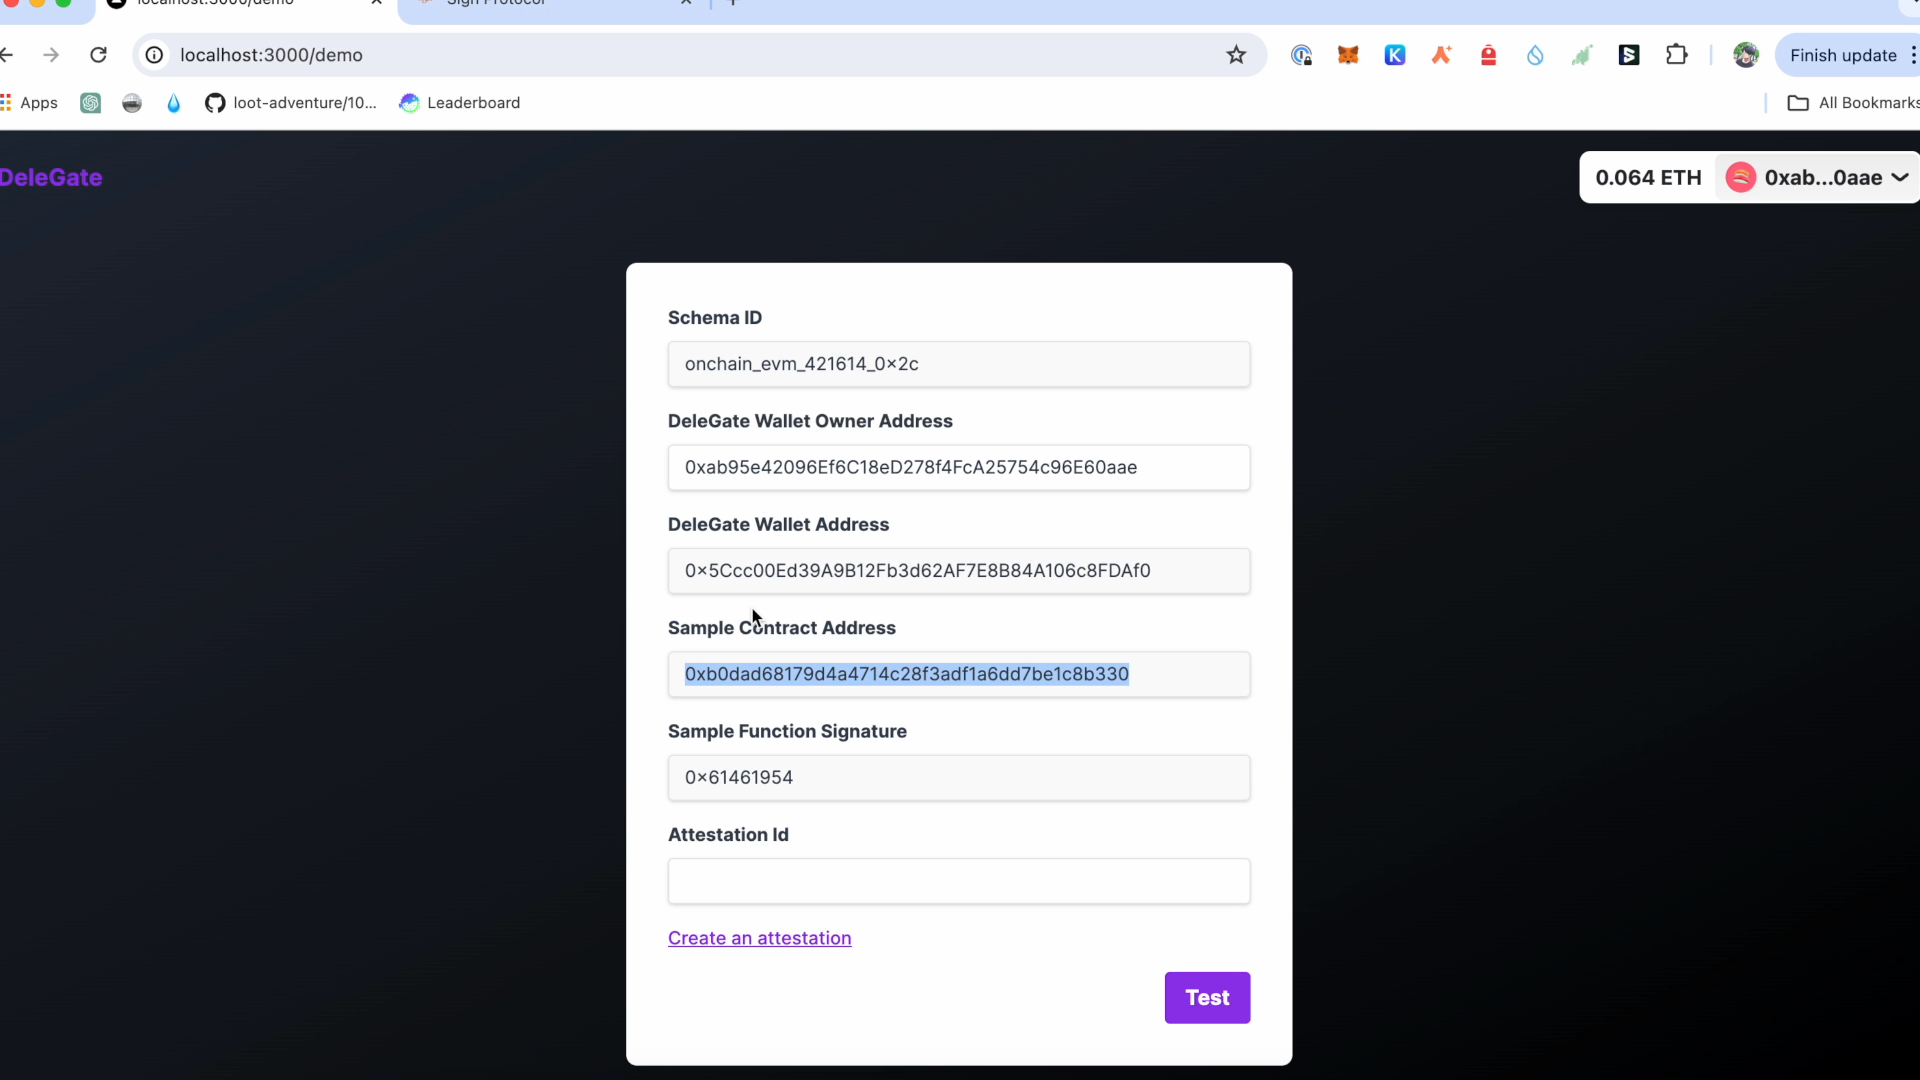This screenshot has height=1080, width=1920.
Task: Click the Attestation Id label
Action: pyautogui.click(x=728, y=835)
